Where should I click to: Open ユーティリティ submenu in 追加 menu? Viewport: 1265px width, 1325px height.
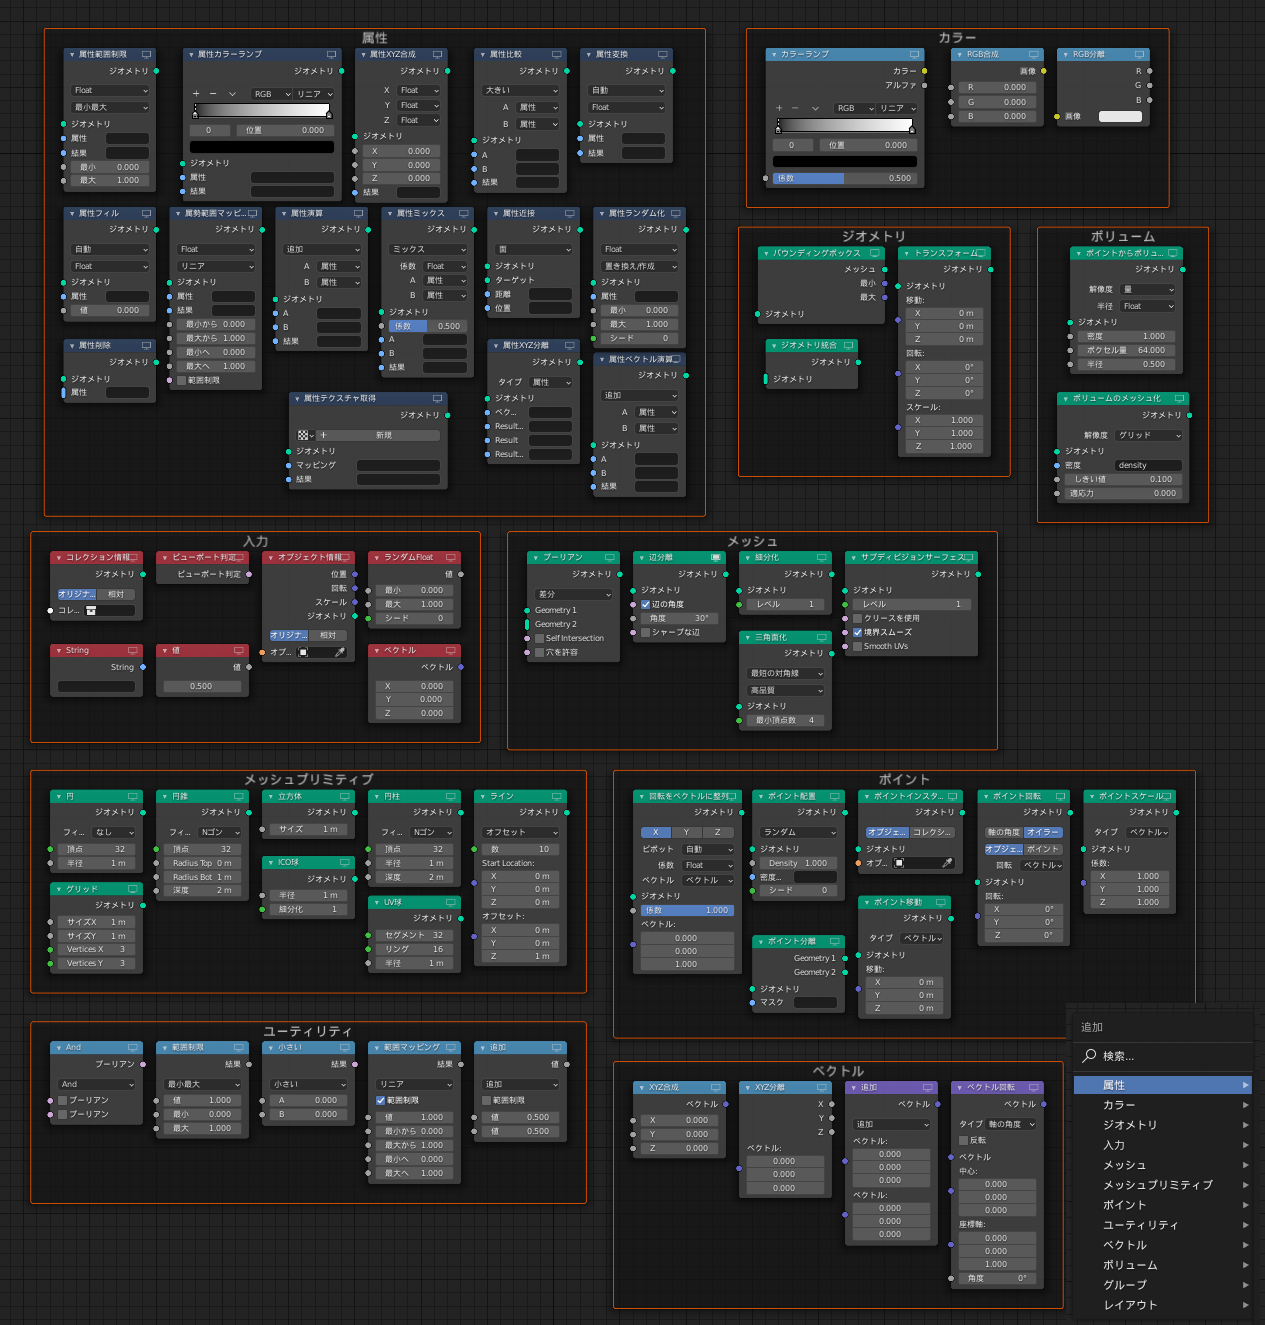point(1162,1225)
